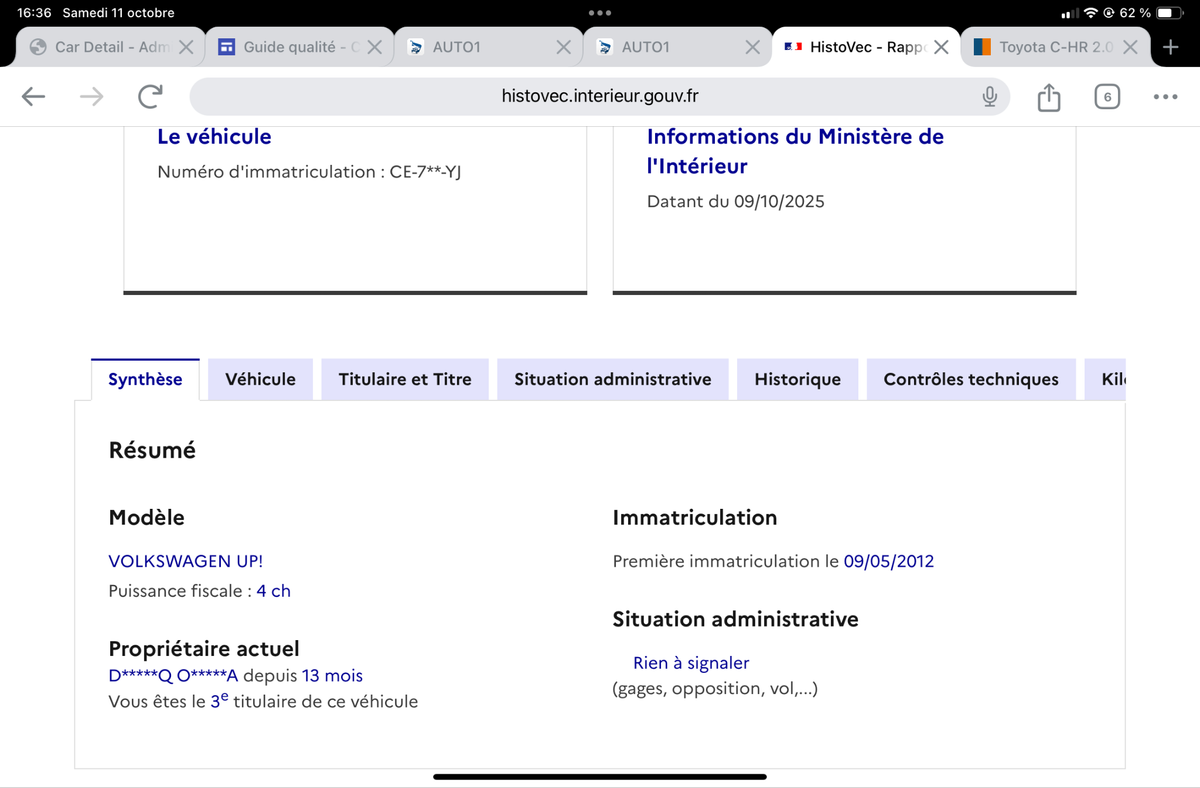Tap the multitasking three dots at top
Image resolution: width=1200 pixels, height=788 pixels.
pyautogui.click(x=600, y=13)
